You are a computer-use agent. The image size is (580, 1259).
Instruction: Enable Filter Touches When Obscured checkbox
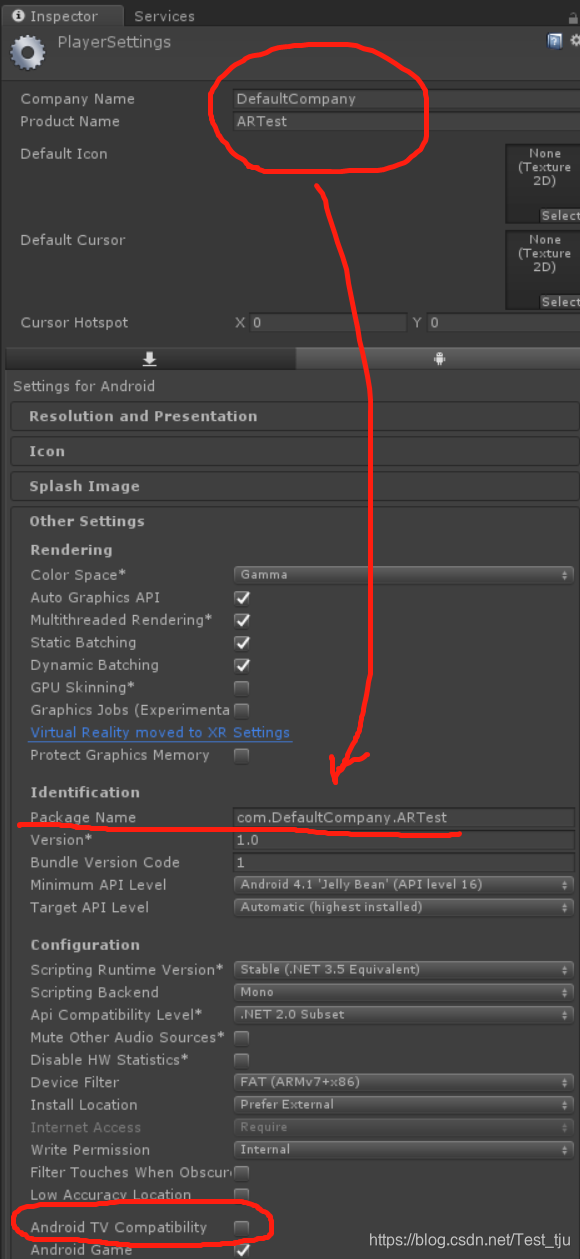click(241, 1172)
